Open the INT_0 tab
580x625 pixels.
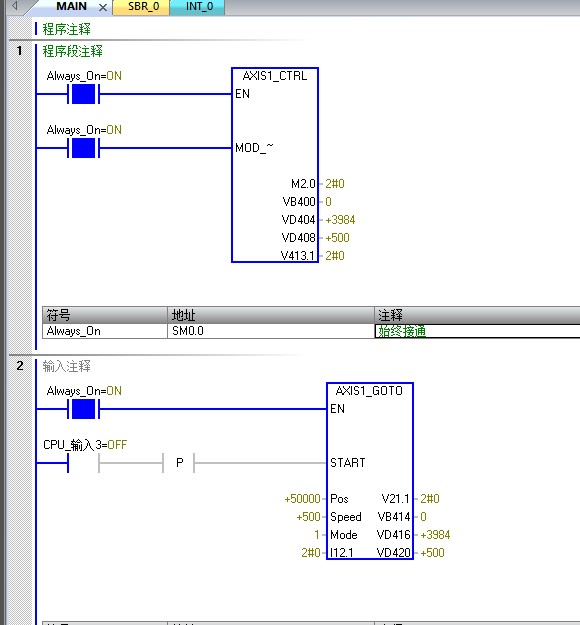pyautogui.click(x=199, y=7)
